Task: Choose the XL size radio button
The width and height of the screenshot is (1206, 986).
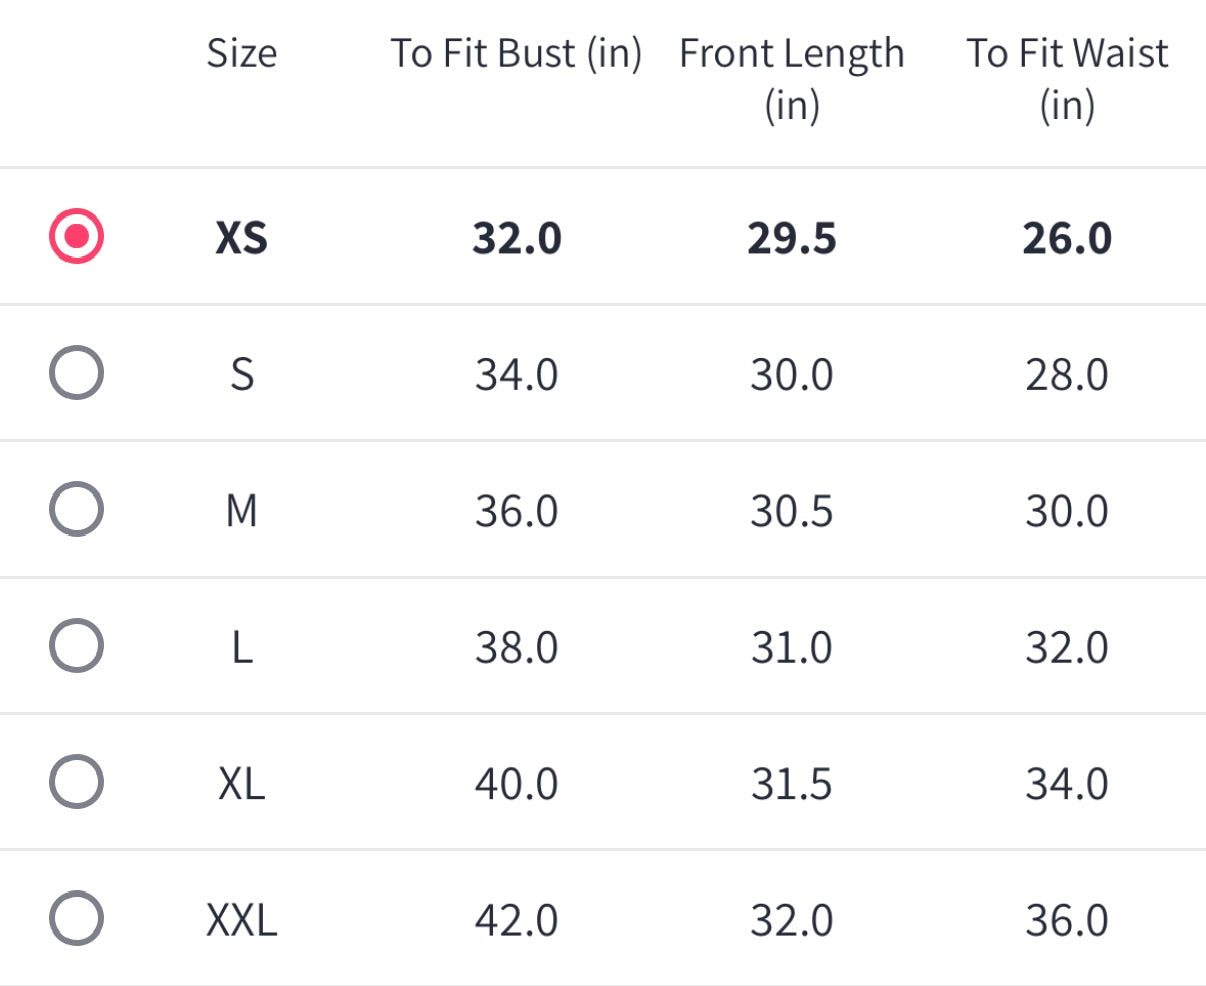Action: point(76,782)
